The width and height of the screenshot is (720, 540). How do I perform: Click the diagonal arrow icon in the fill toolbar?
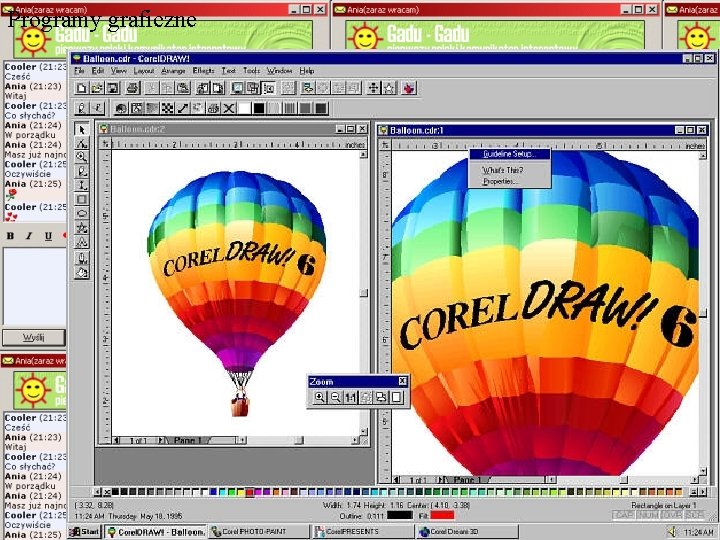183,108
